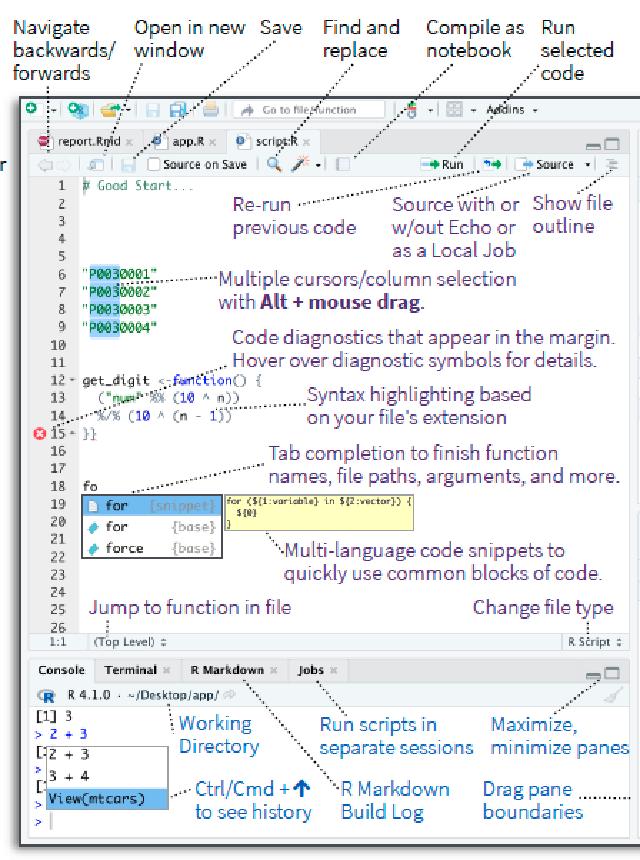The height and width of the screenshot is (860, 640).
Task: Click the code tools magic wand icon
Action: [300, 164]
